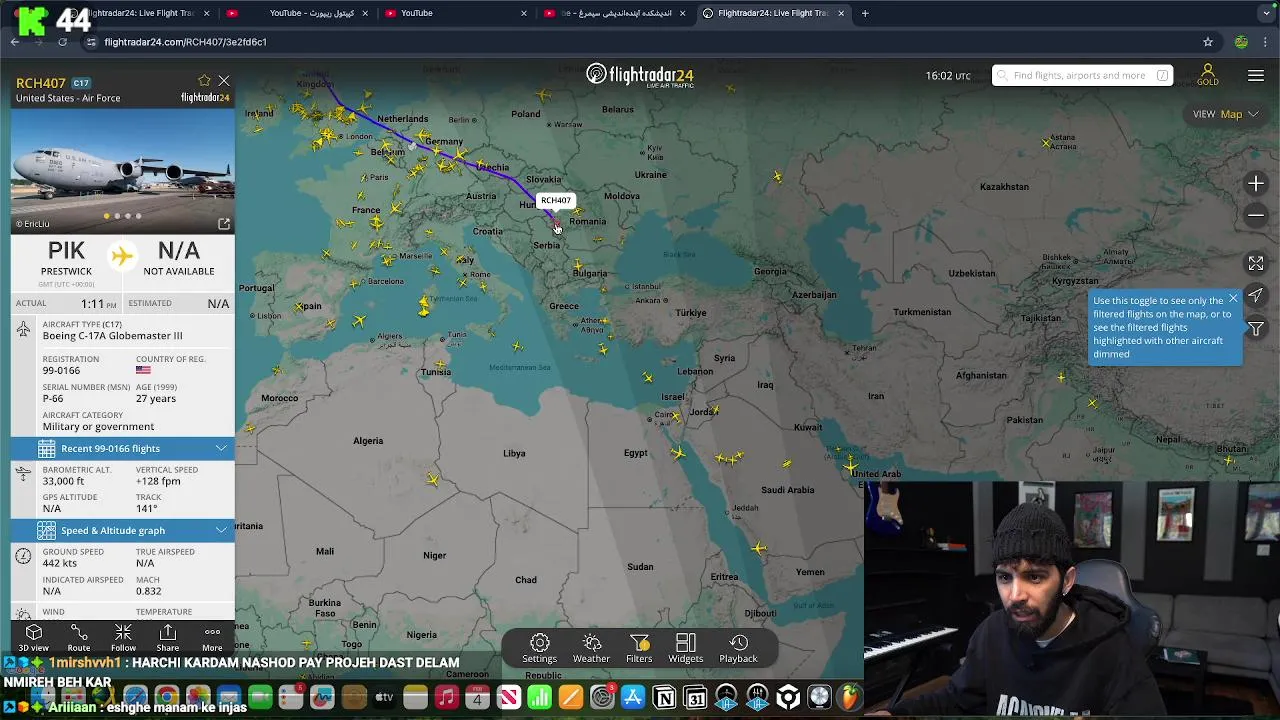Screen dimensions: 1280x720
Task: Open Apple TV in the Dock
Action: point(384,697)
